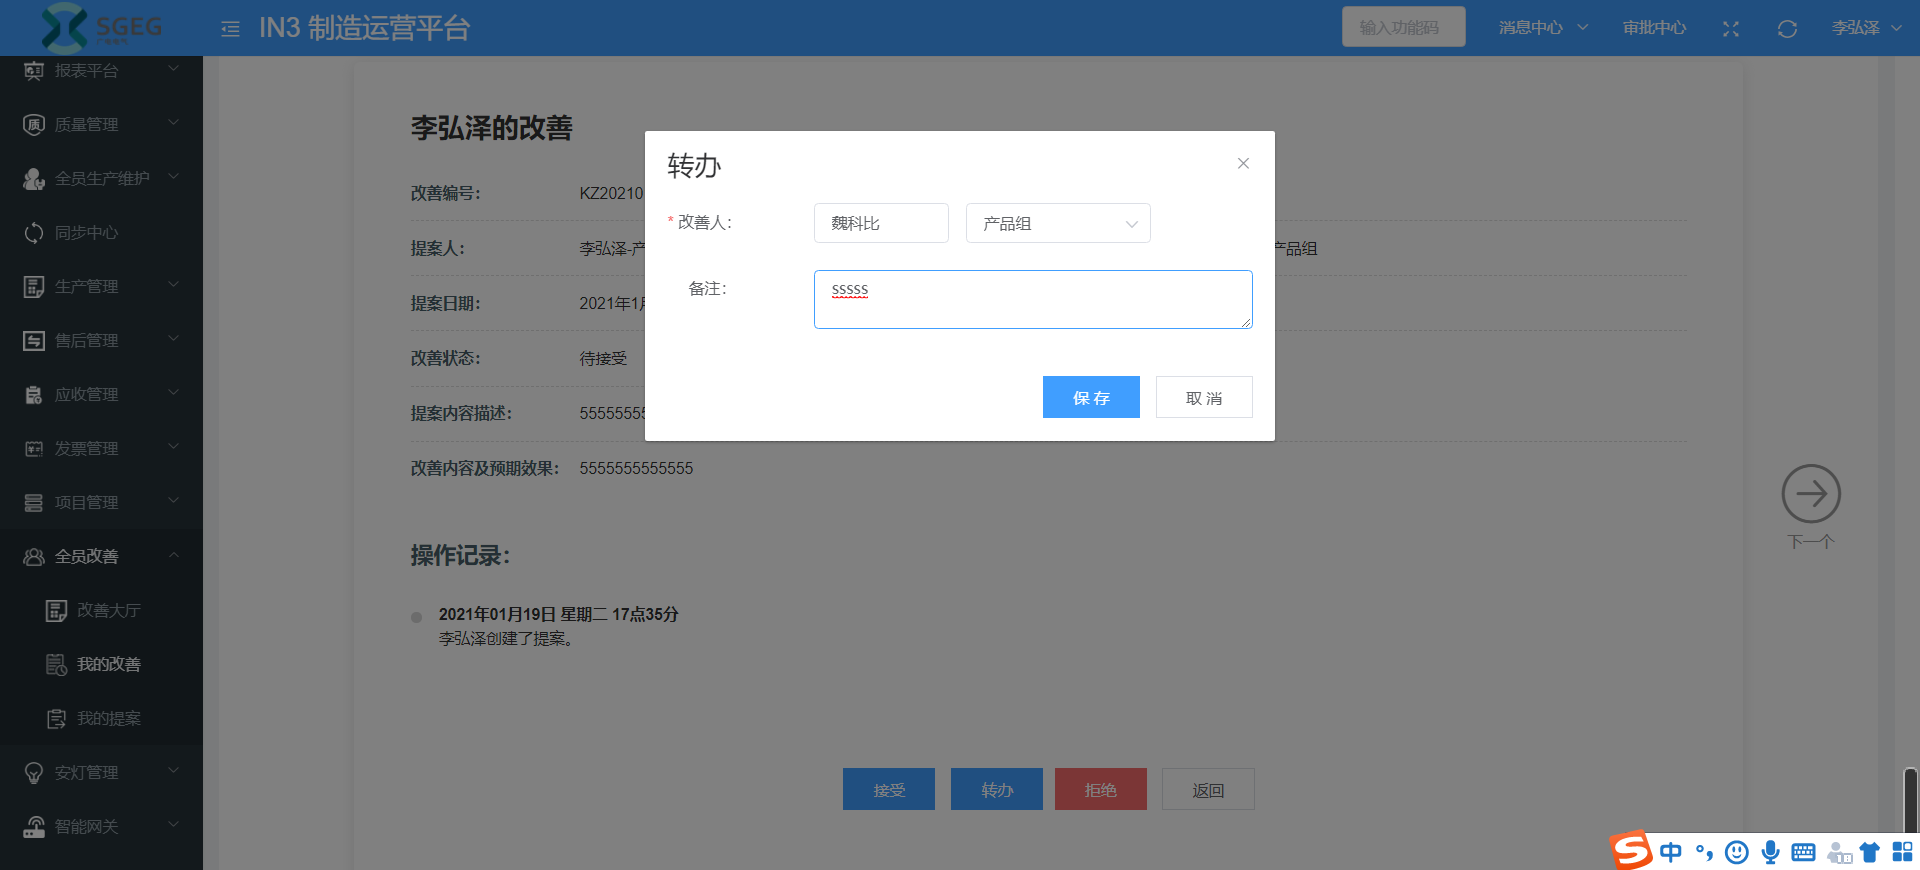Click the 保存 button in dialog
The height and width of the screenshot is (870, 1920).
click(1090, 397)
